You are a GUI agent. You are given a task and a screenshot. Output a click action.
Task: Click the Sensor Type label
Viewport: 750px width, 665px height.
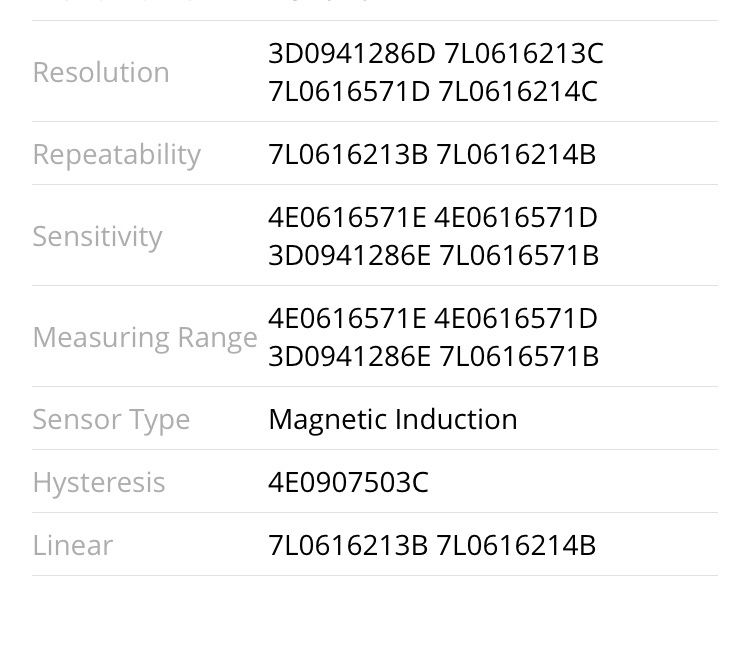point(111,419)
